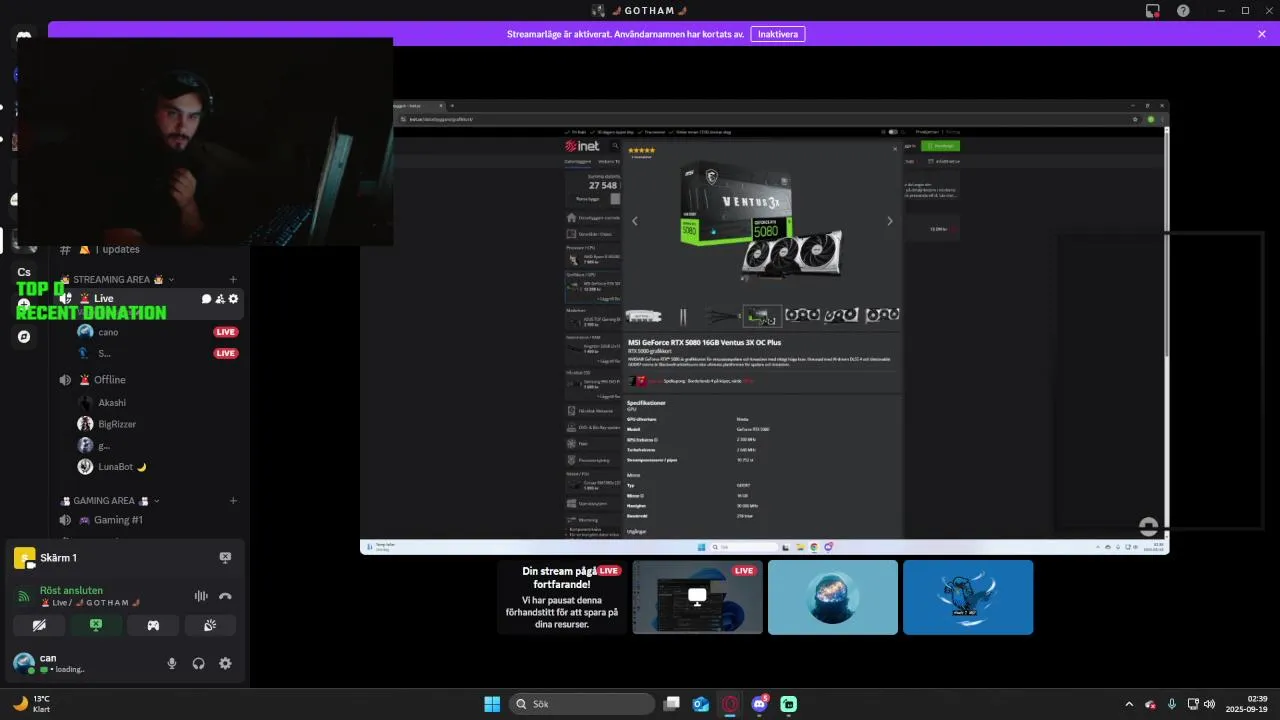Select your LIVE stream preview tile
The height and width of the screenshot is (720, 1280).
(697, 597)
